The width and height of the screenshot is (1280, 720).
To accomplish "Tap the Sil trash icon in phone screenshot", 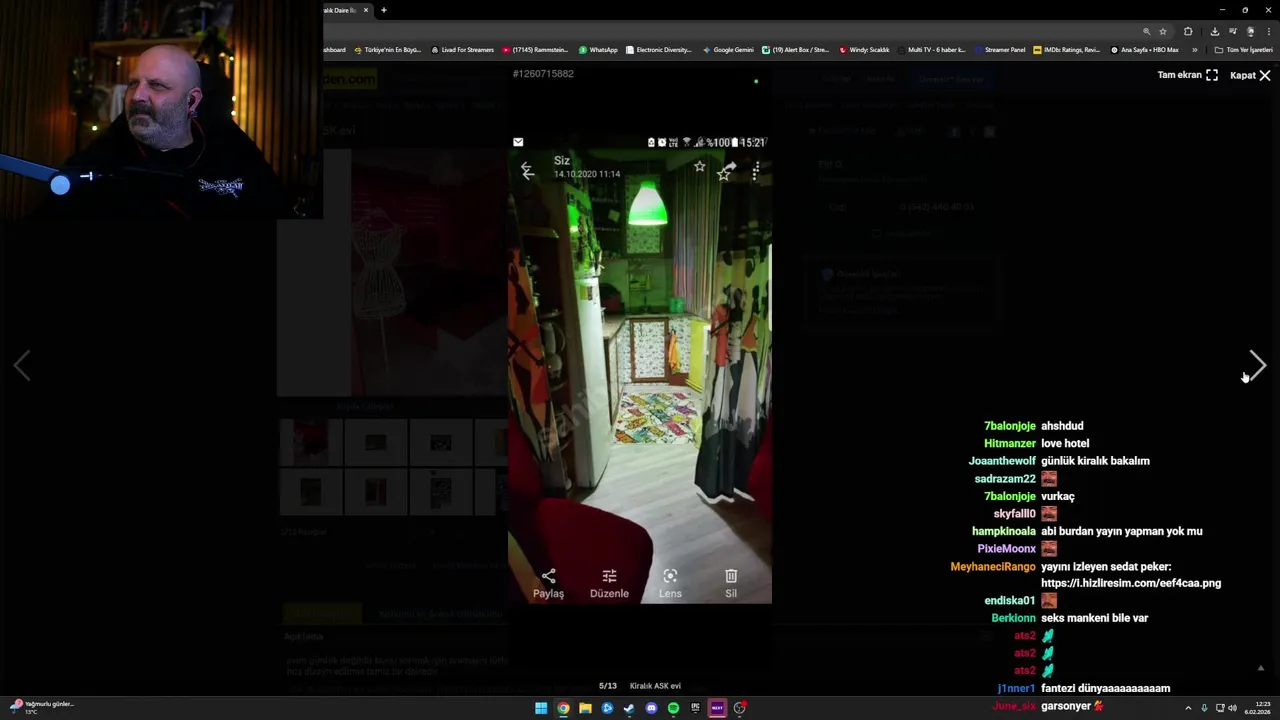I will tap(731, 583).
